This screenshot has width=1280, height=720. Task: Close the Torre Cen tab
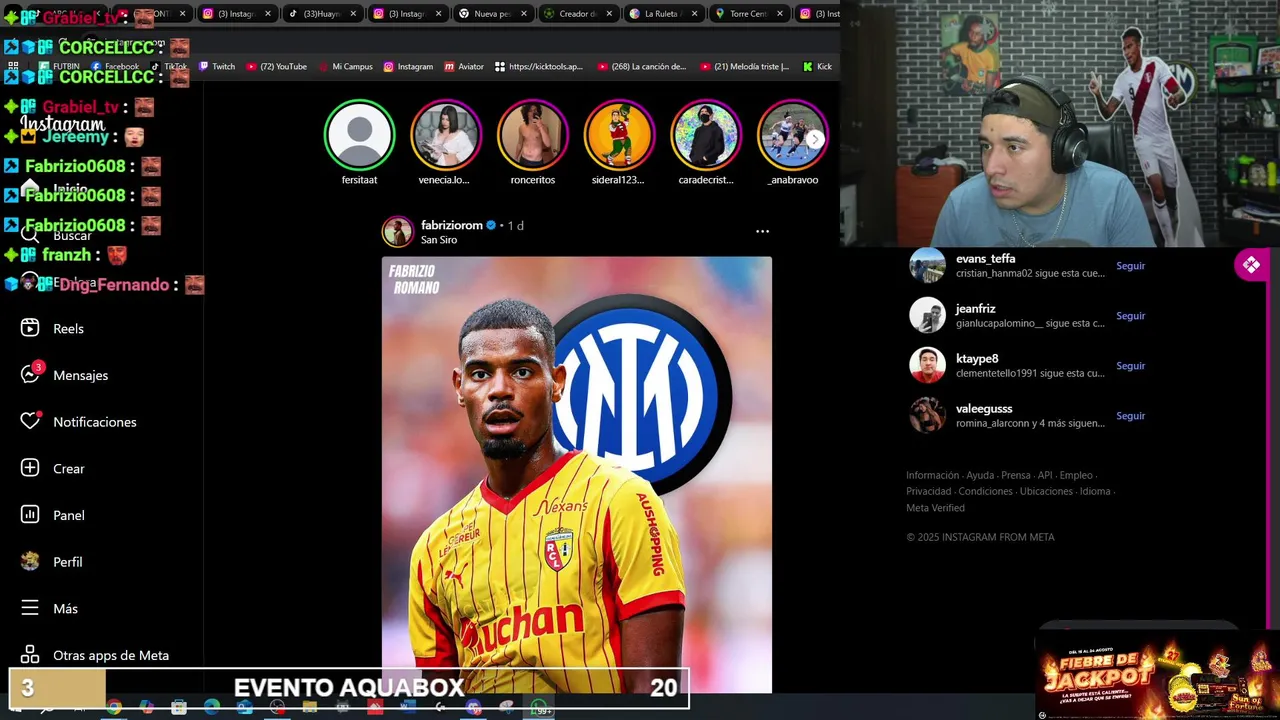(779, 14)
